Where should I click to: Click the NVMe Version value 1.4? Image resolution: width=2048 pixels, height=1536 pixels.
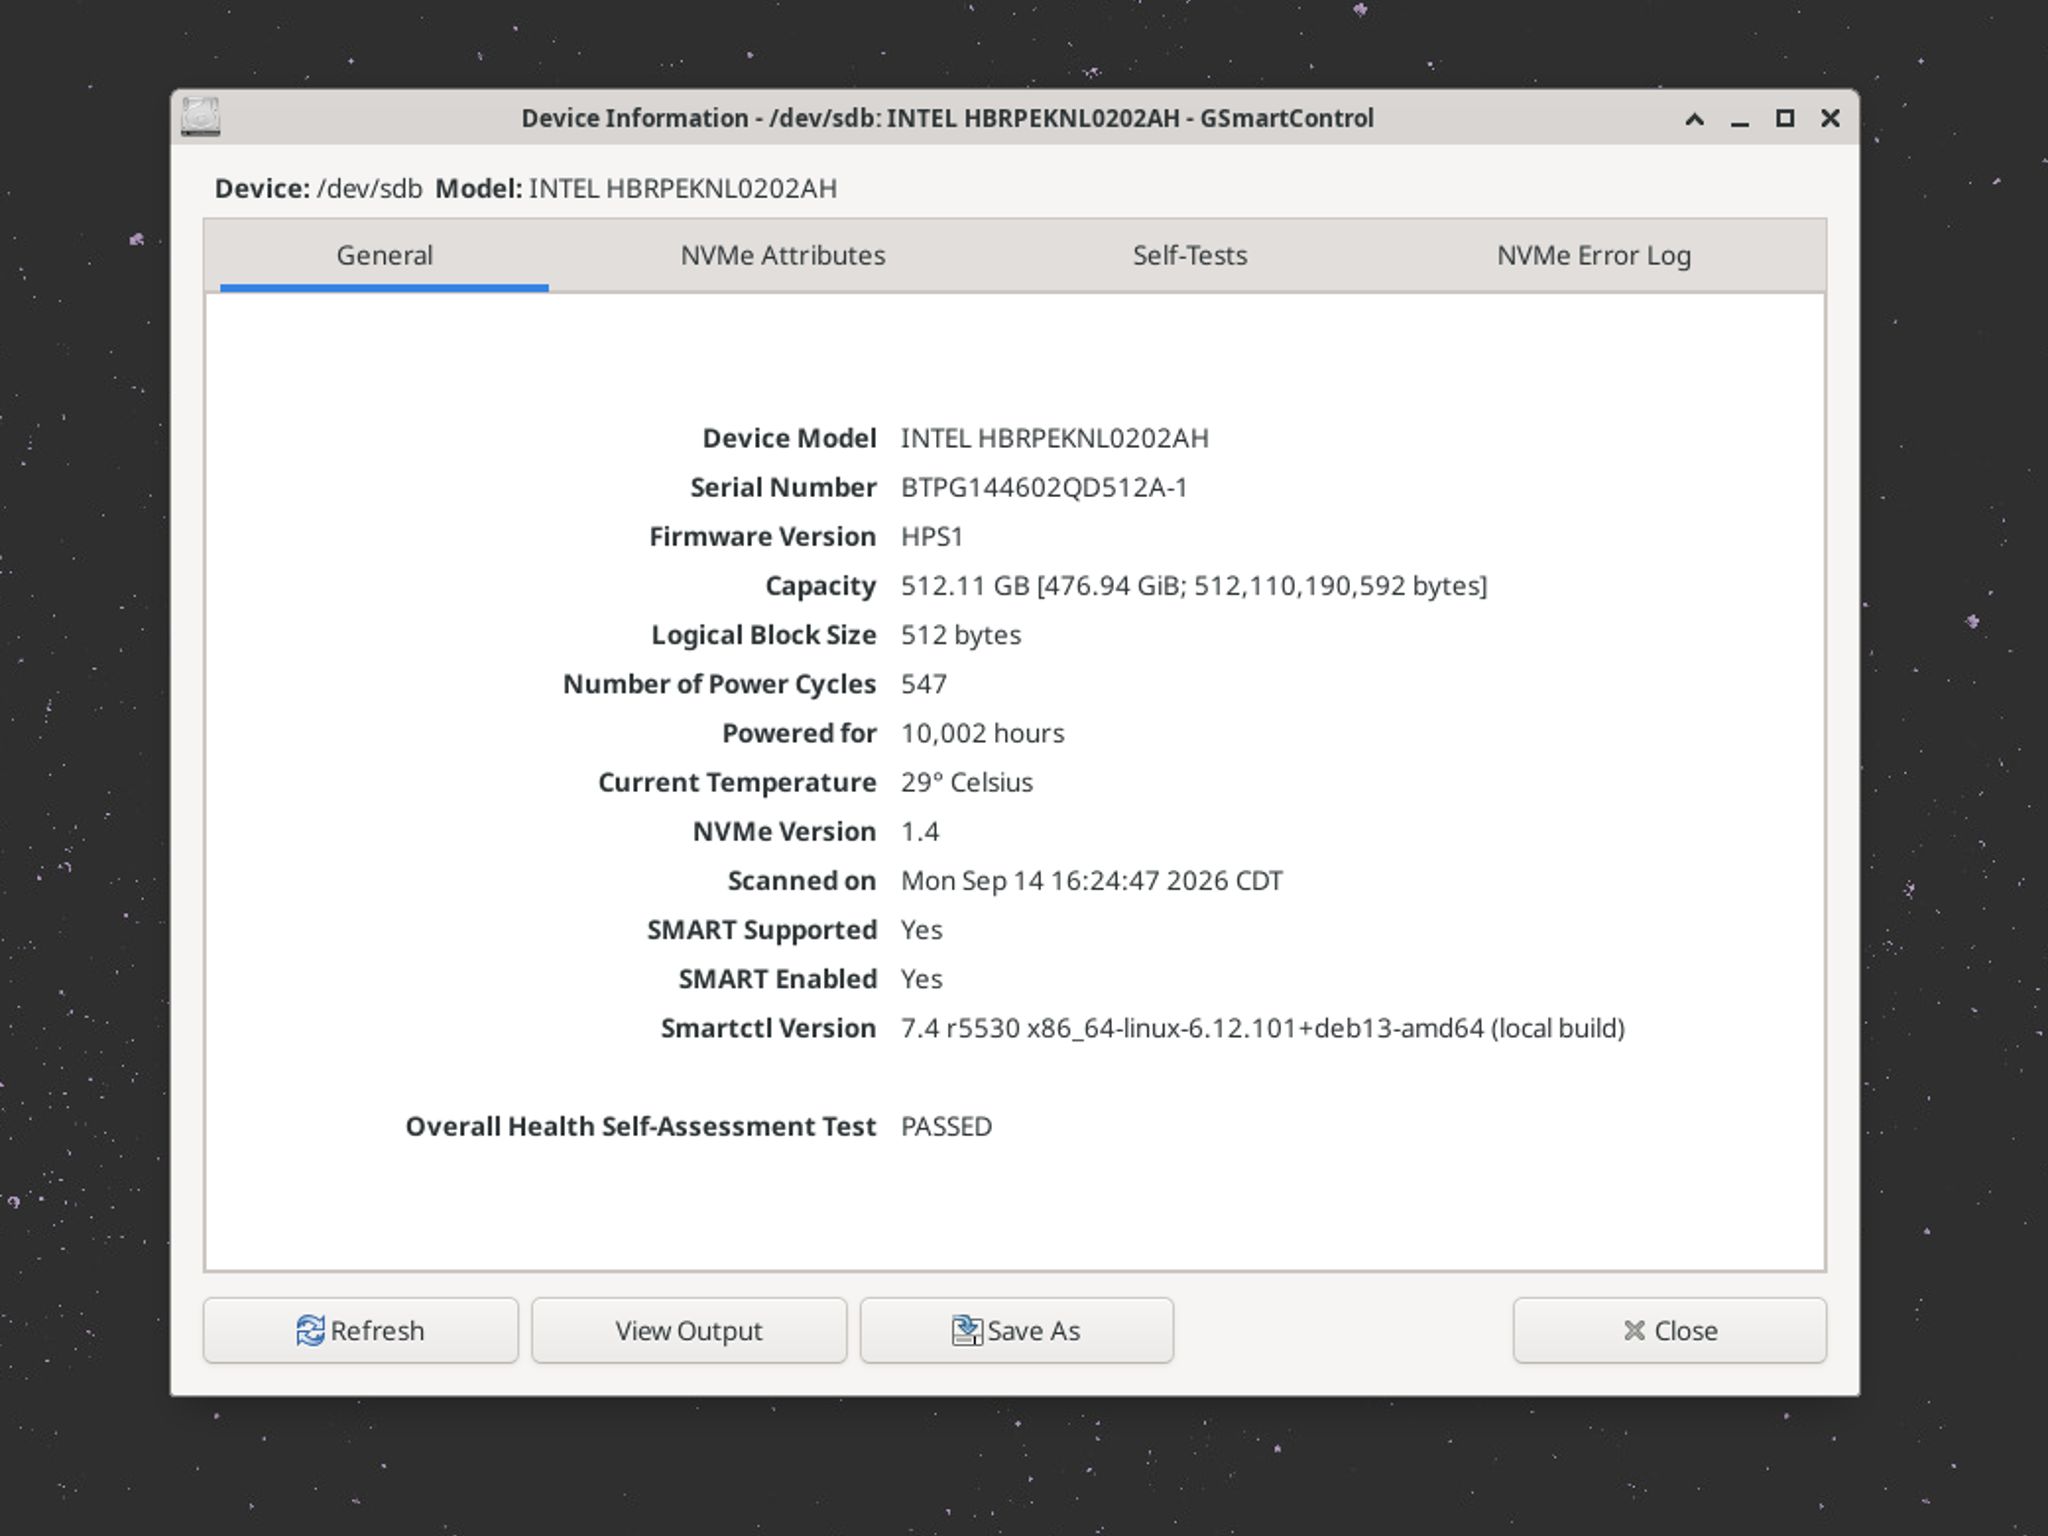click(920, 832)
